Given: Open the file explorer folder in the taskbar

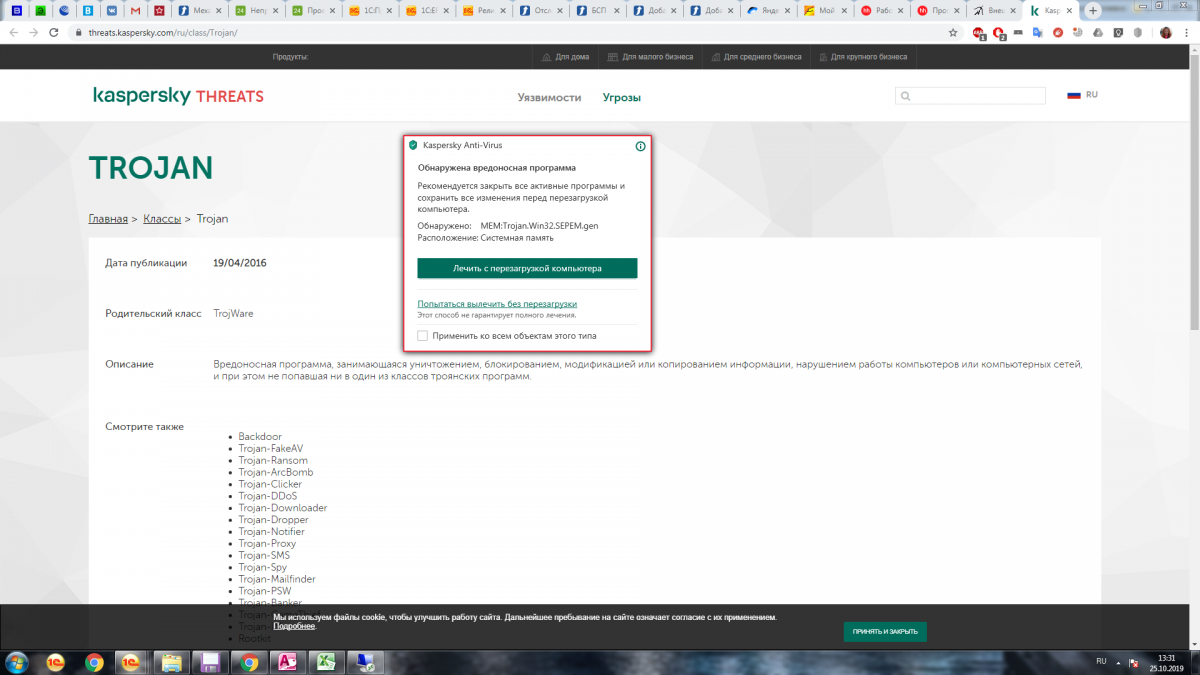Looking at the screenshot, I should pyautogui.click(x=171, y=662).
